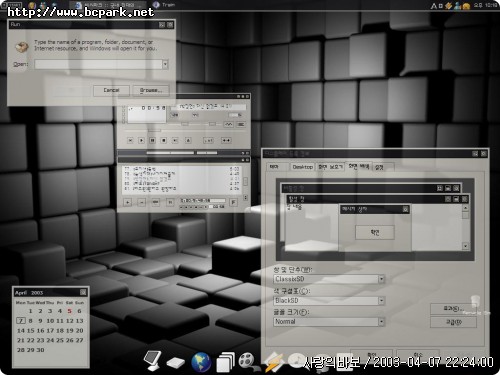Expand the Open dropdown in Run dialog
Image resolution: width=500 pixels, height=375 pixels.
pos(165,64)
